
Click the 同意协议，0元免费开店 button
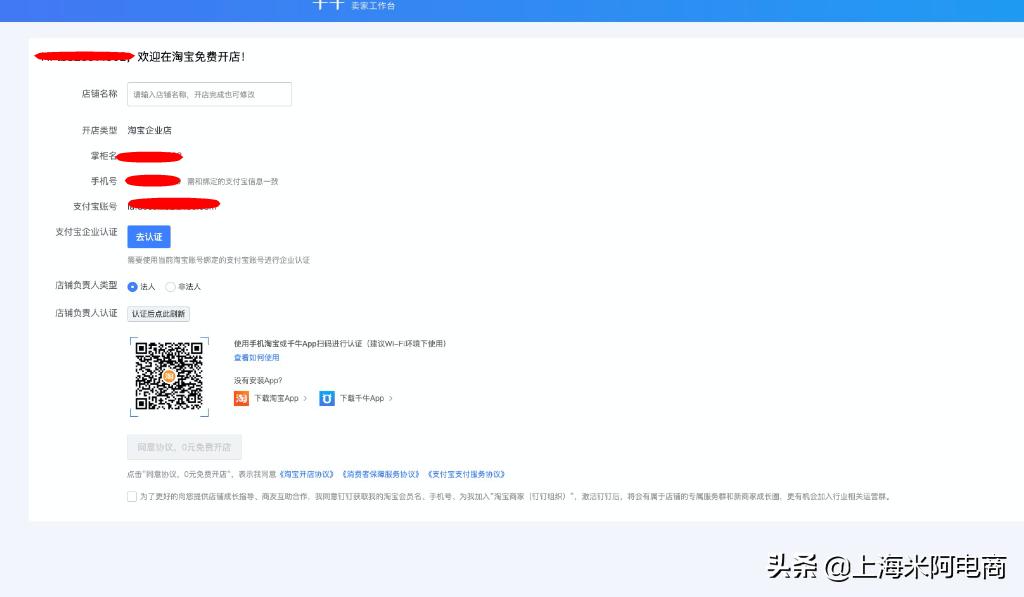coord(182,447)
